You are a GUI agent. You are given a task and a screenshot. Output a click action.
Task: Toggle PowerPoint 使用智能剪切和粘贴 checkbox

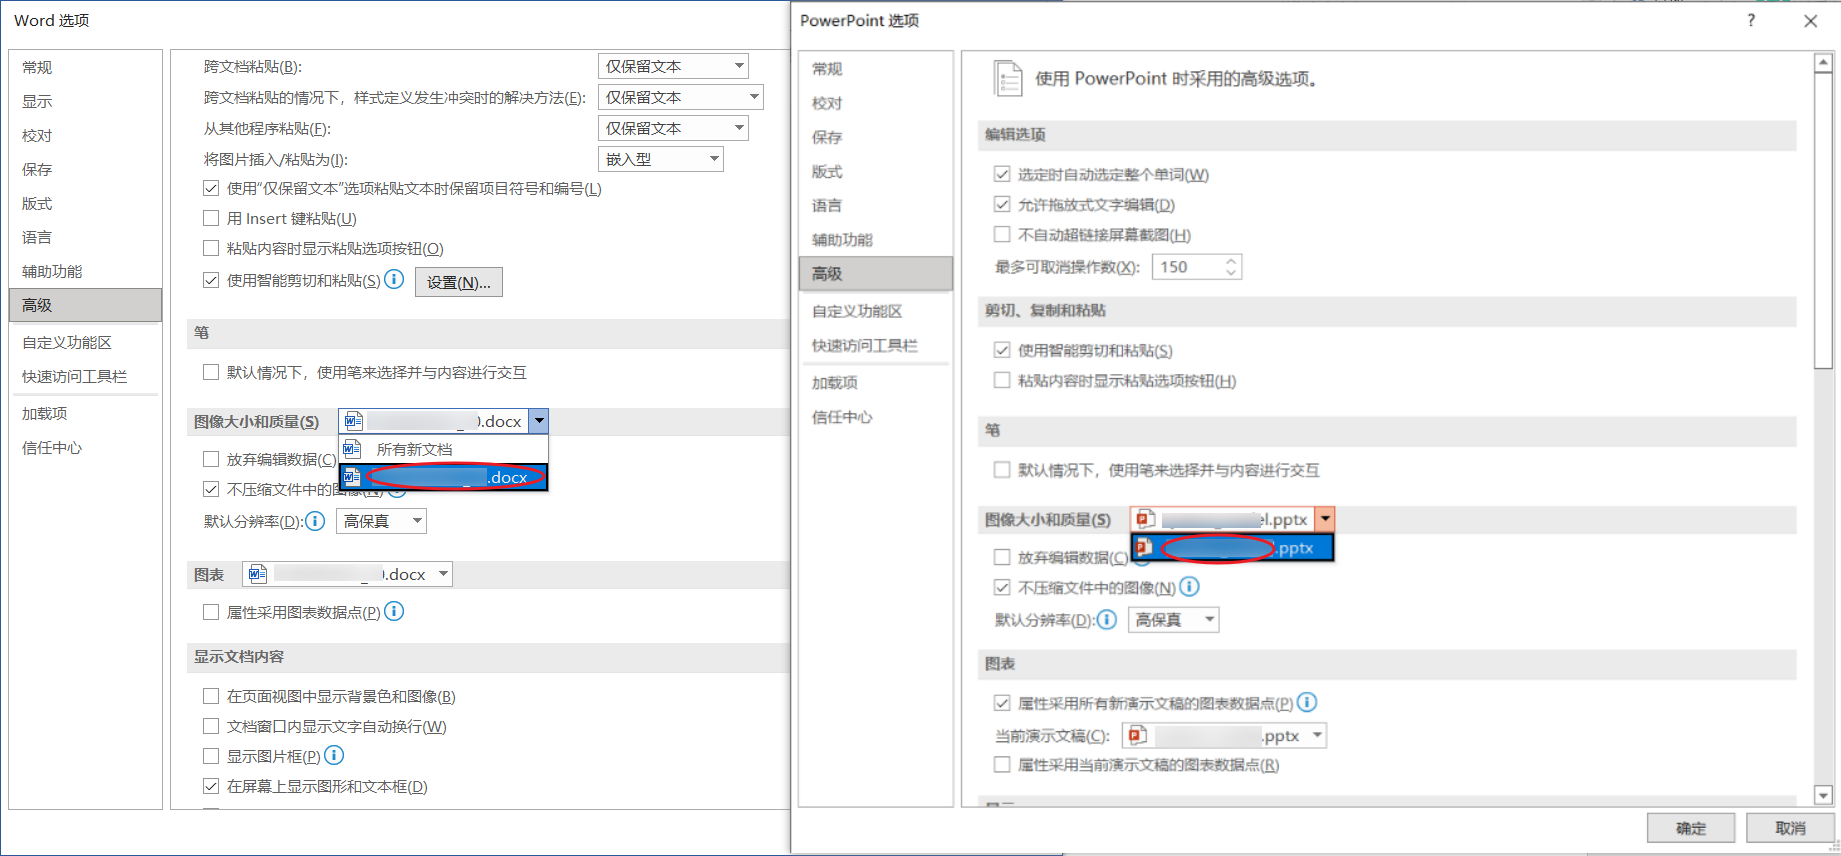[1002, 350]
